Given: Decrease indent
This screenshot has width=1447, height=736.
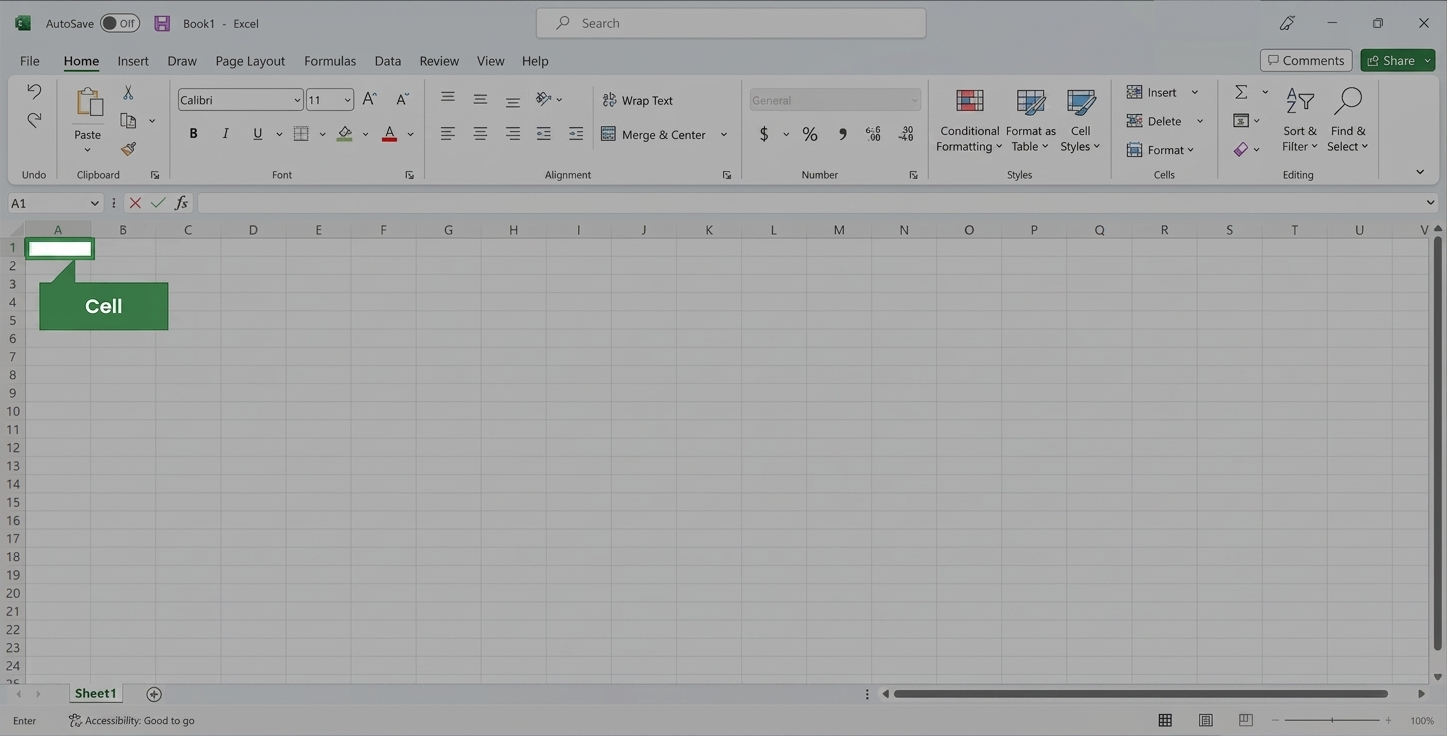Looking at the screenshot, I should tap(544, 134).
